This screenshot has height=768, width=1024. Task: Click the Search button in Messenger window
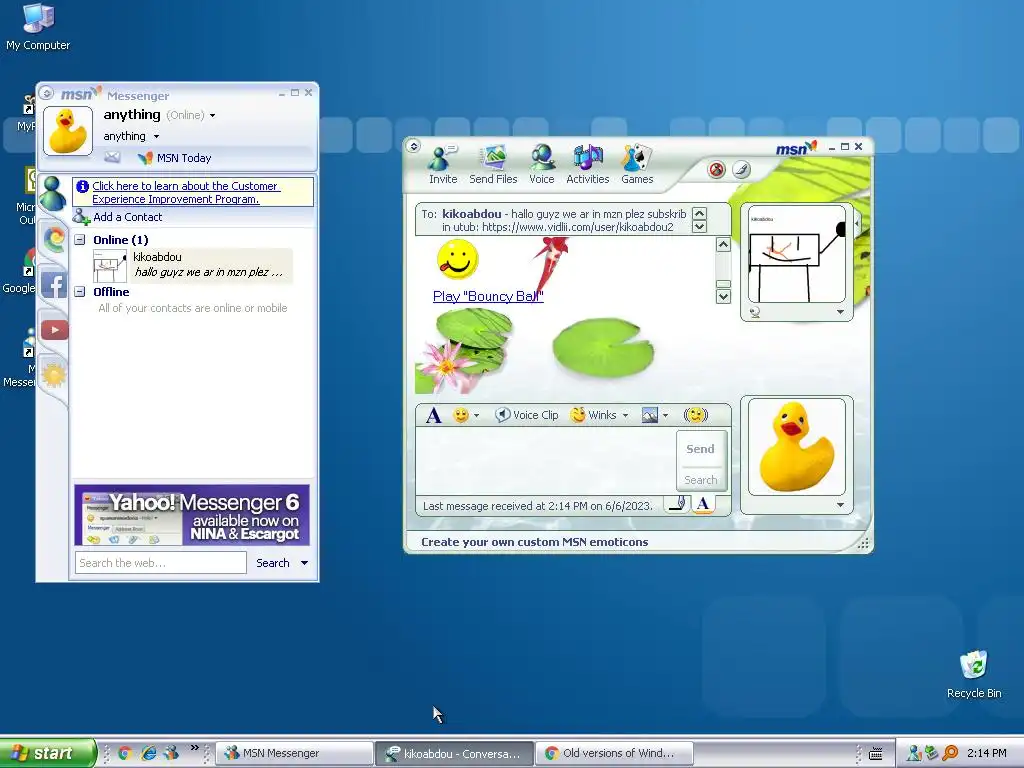273,563
